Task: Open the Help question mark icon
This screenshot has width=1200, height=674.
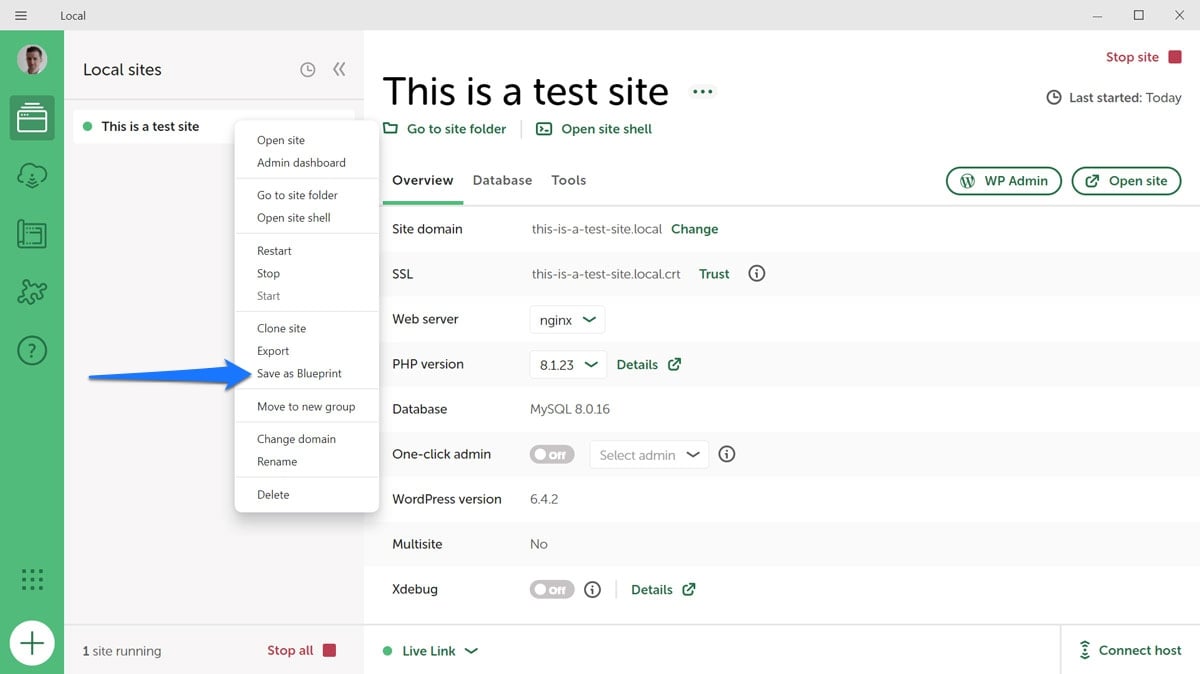Action: (x=32, y=351)
